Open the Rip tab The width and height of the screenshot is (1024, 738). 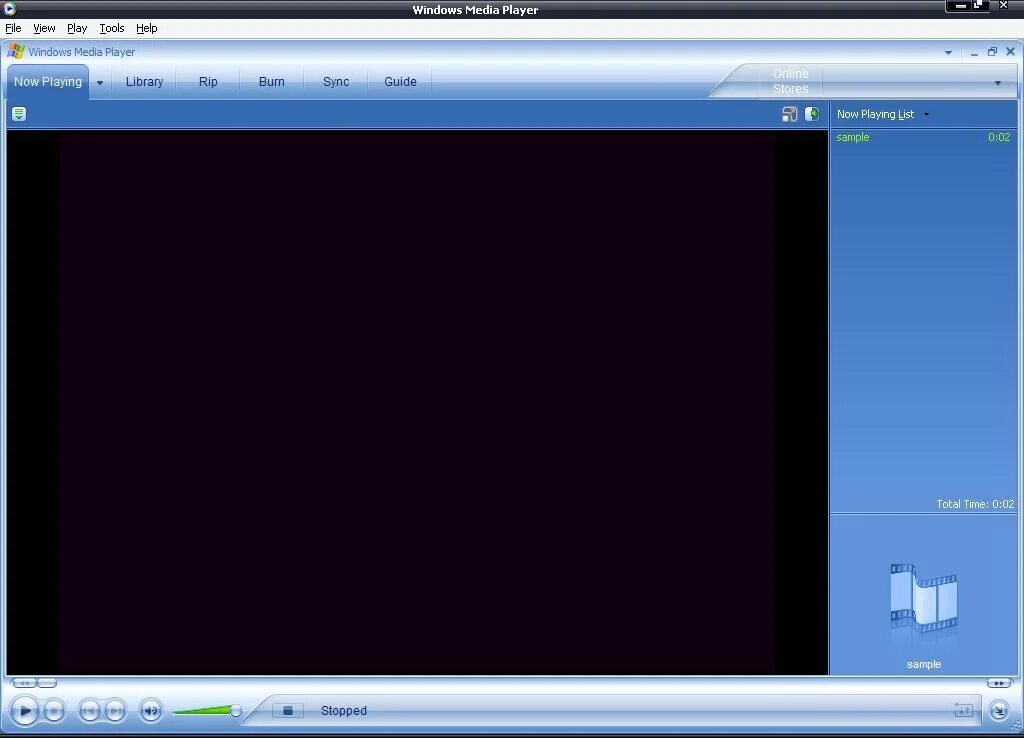tap(208, 82)
